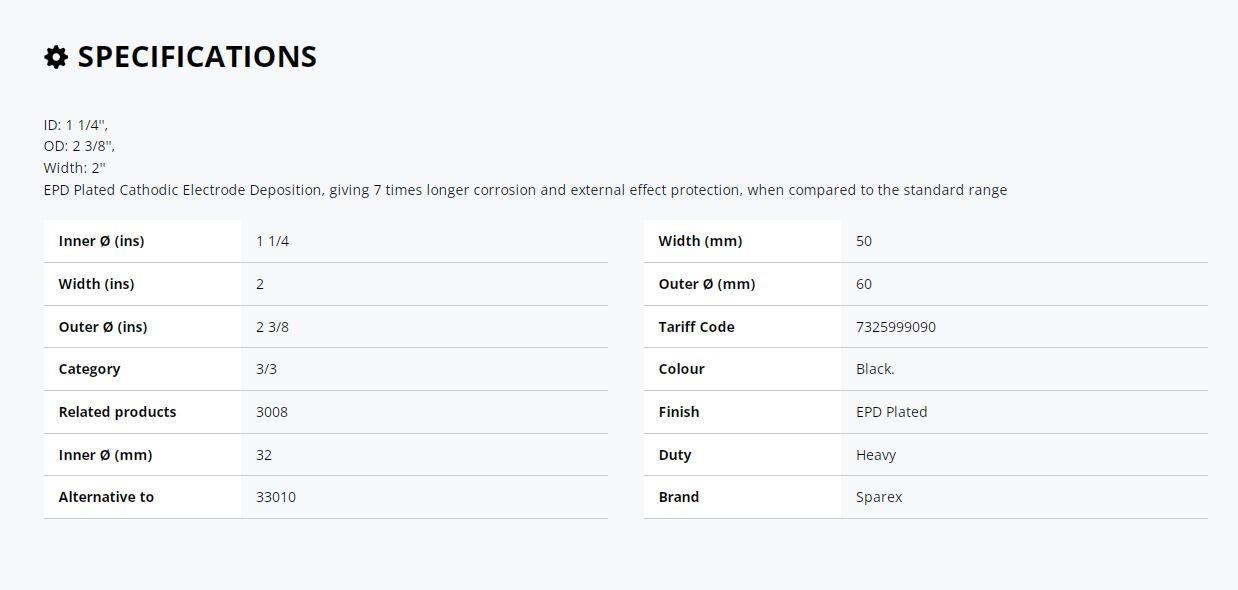
Task: Click the Colour value Black
Action: (875, 369)
